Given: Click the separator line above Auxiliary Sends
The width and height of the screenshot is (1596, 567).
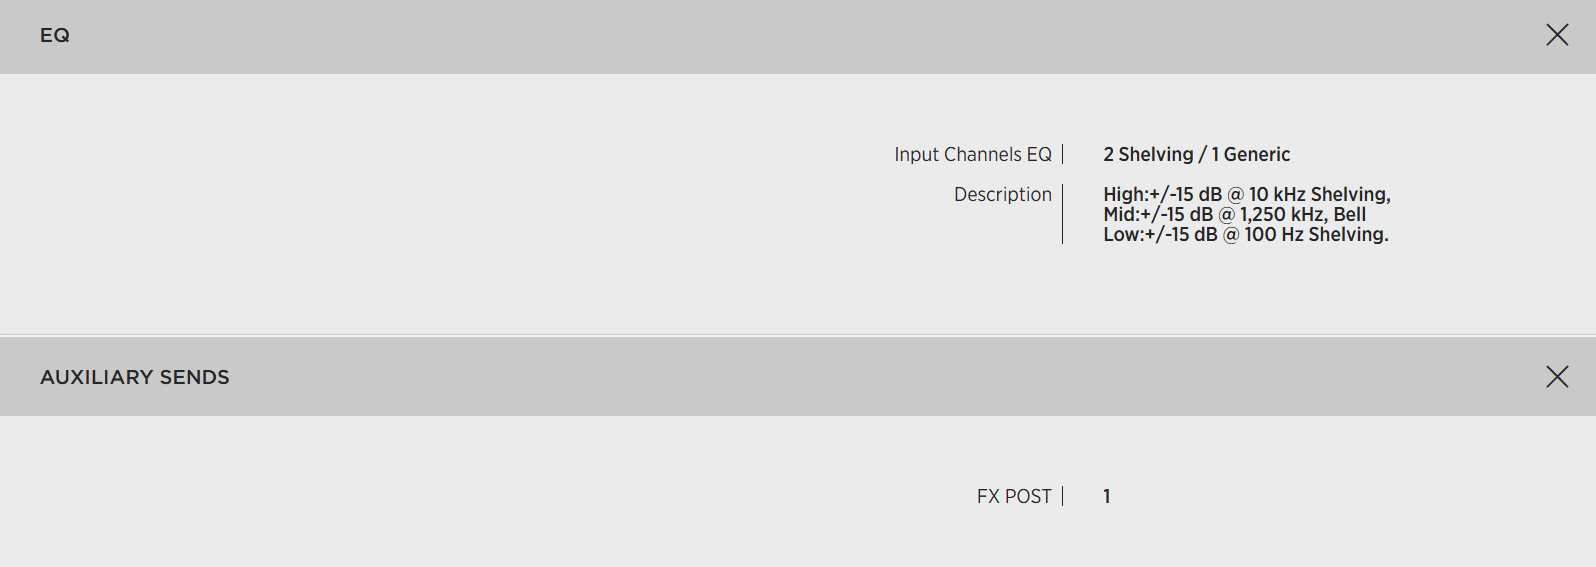Looking at the screenshot, I should click(798, 335).
